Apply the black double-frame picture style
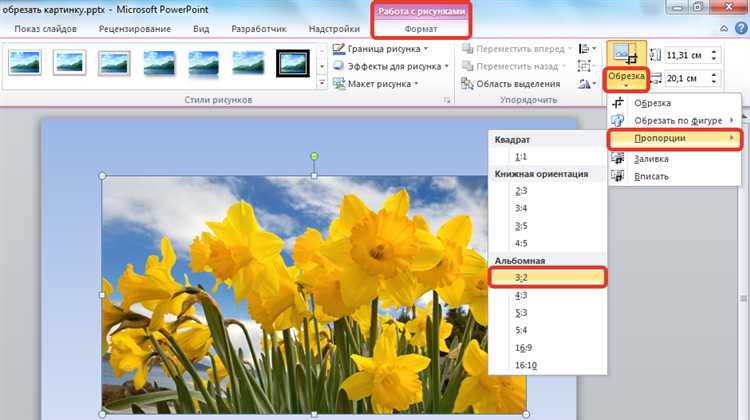The height and width of the screenshot is (420, 750). (293, 63)
